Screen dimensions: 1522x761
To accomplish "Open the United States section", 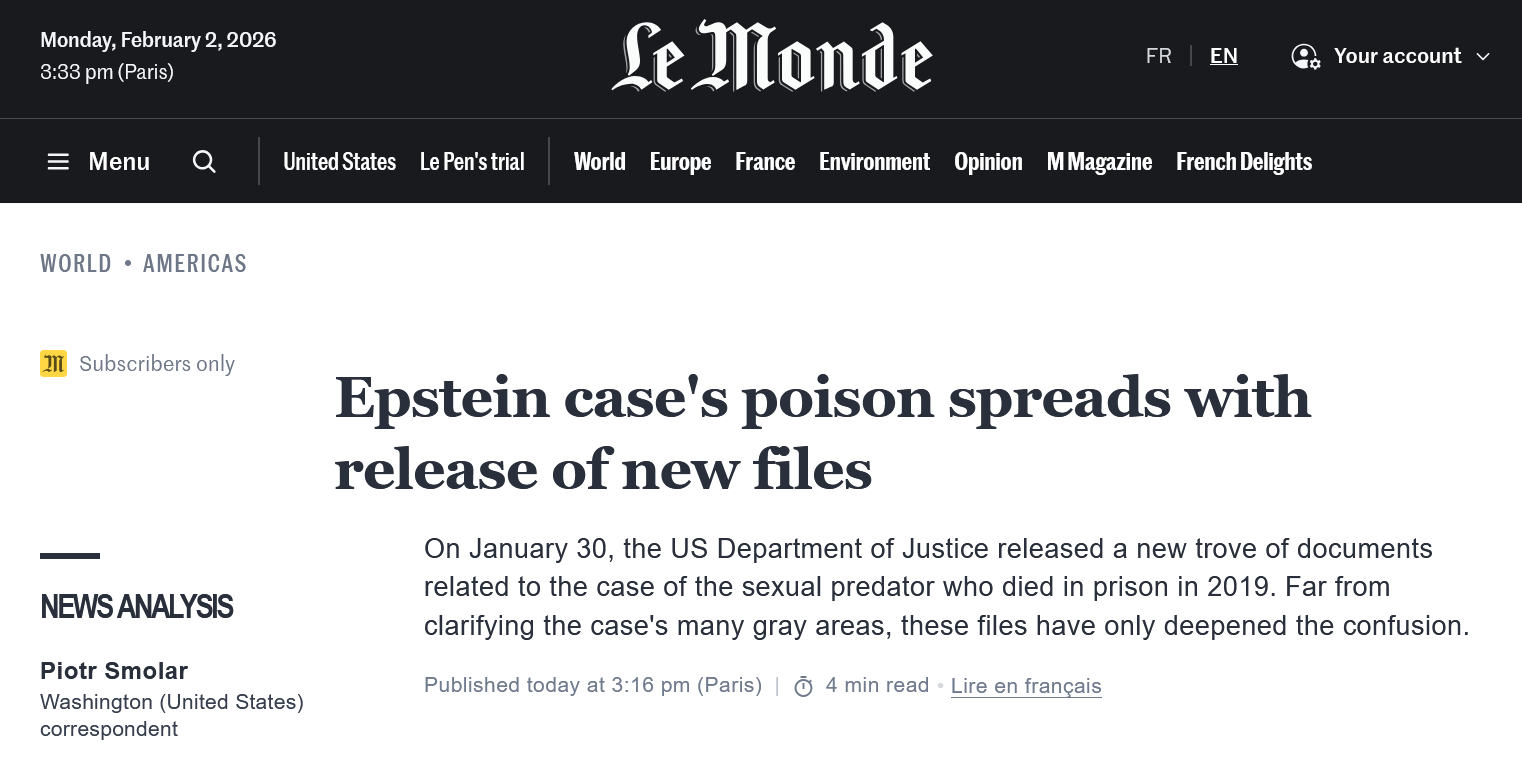I will (339, 162).
